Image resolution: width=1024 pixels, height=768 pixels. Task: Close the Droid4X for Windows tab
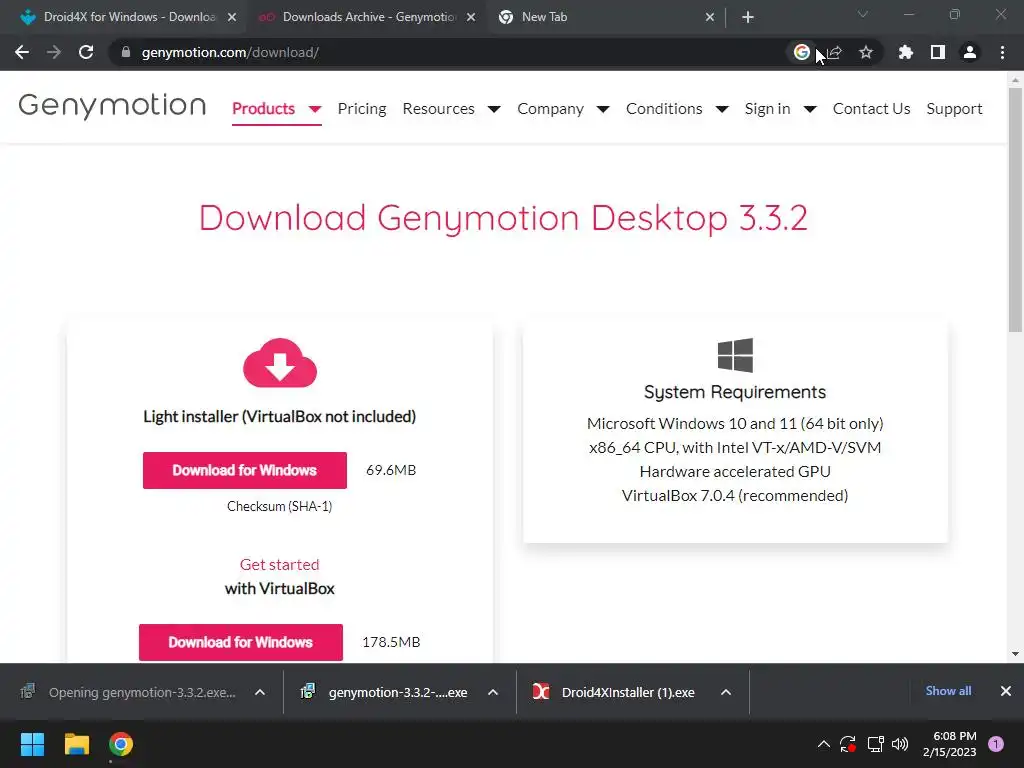232,17
